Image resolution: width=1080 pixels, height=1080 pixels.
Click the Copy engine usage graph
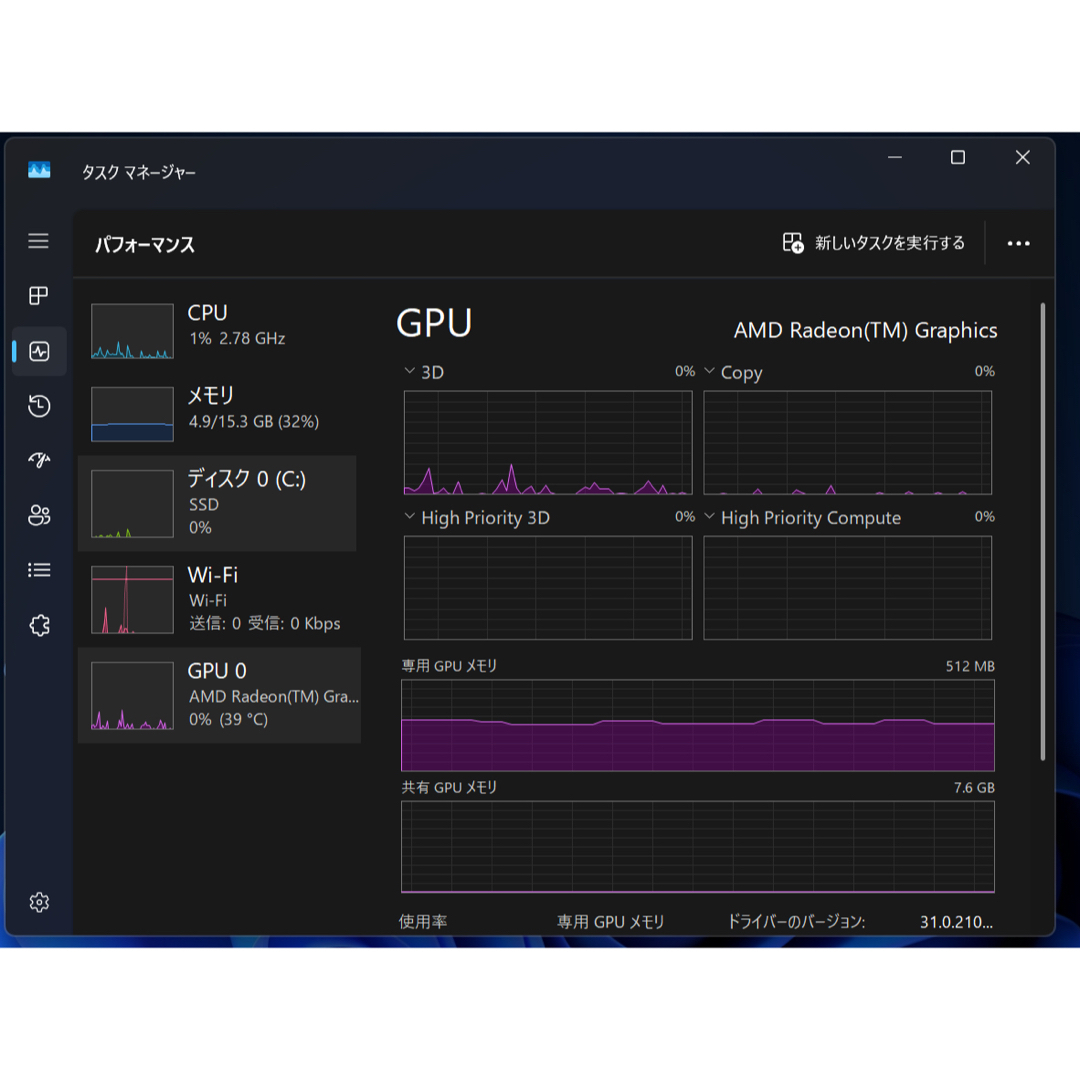(847, 443)
